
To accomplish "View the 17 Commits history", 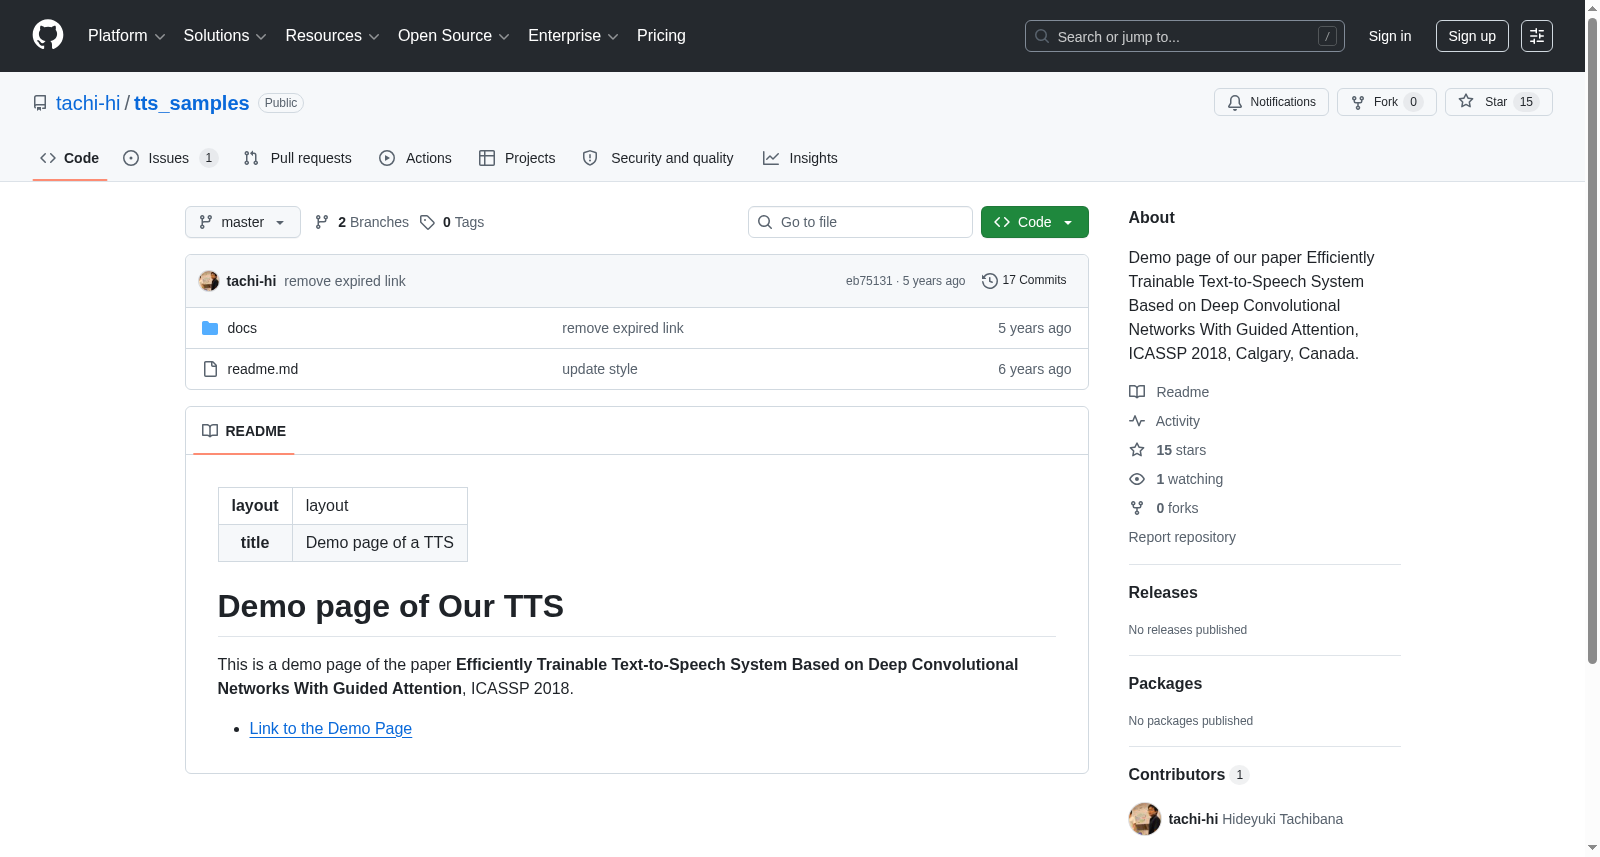I will click(1024, 281).
